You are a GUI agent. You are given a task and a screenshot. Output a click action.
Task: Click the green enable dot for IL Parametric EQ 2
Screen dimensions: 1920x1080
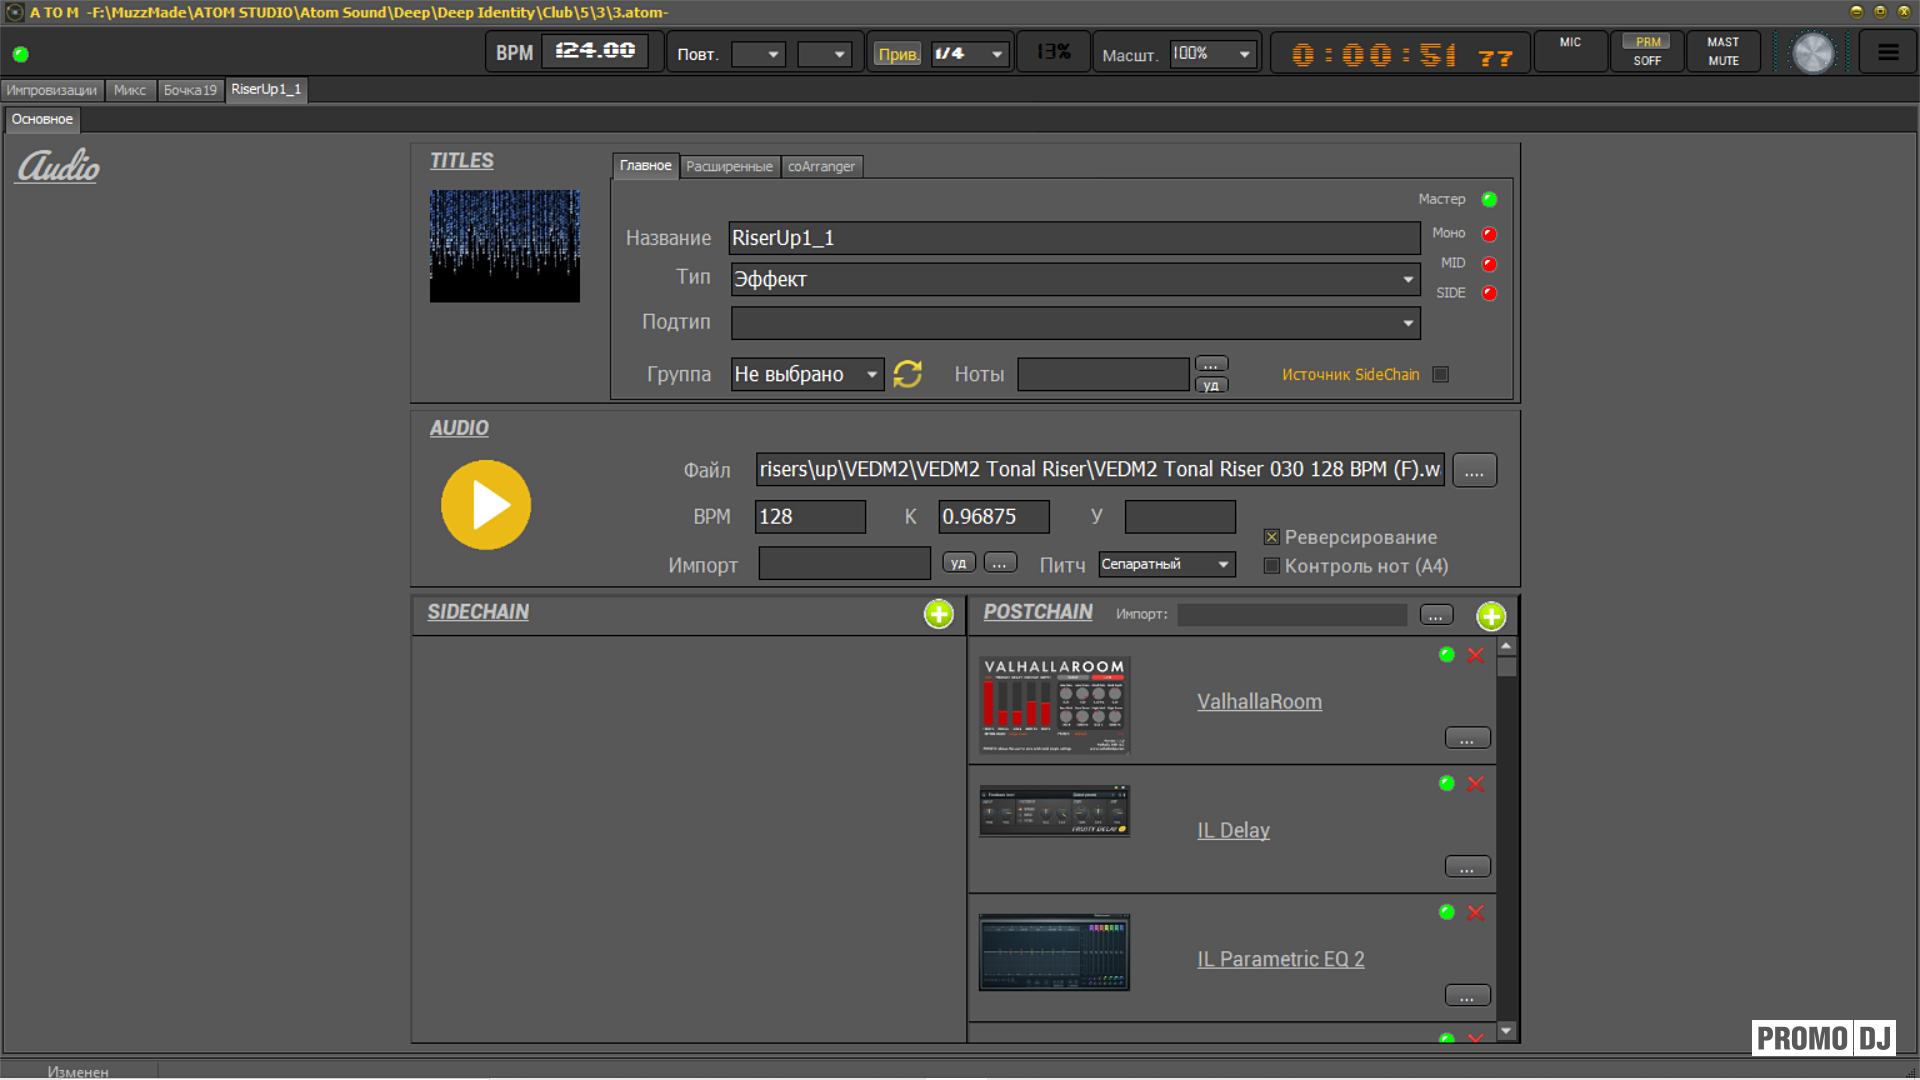[x=1446, y=912]
